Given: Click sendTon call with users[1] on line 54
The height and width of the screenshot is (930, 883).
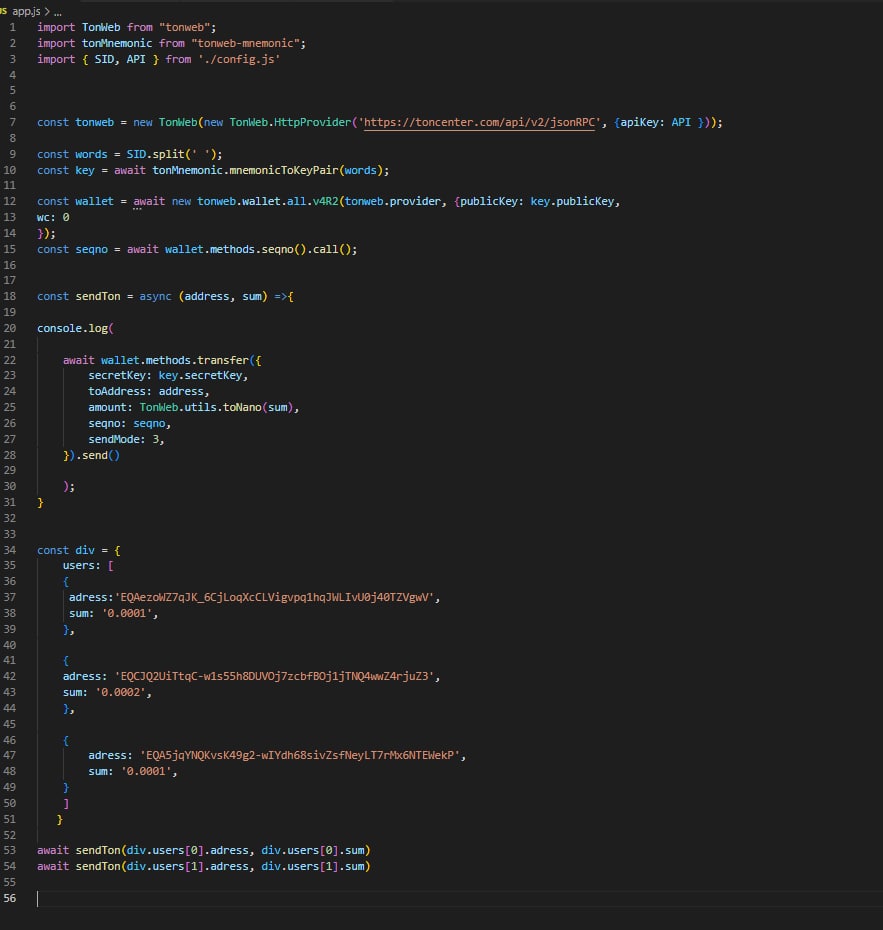Looking at the screenshot, I should (x=203, y=867).
